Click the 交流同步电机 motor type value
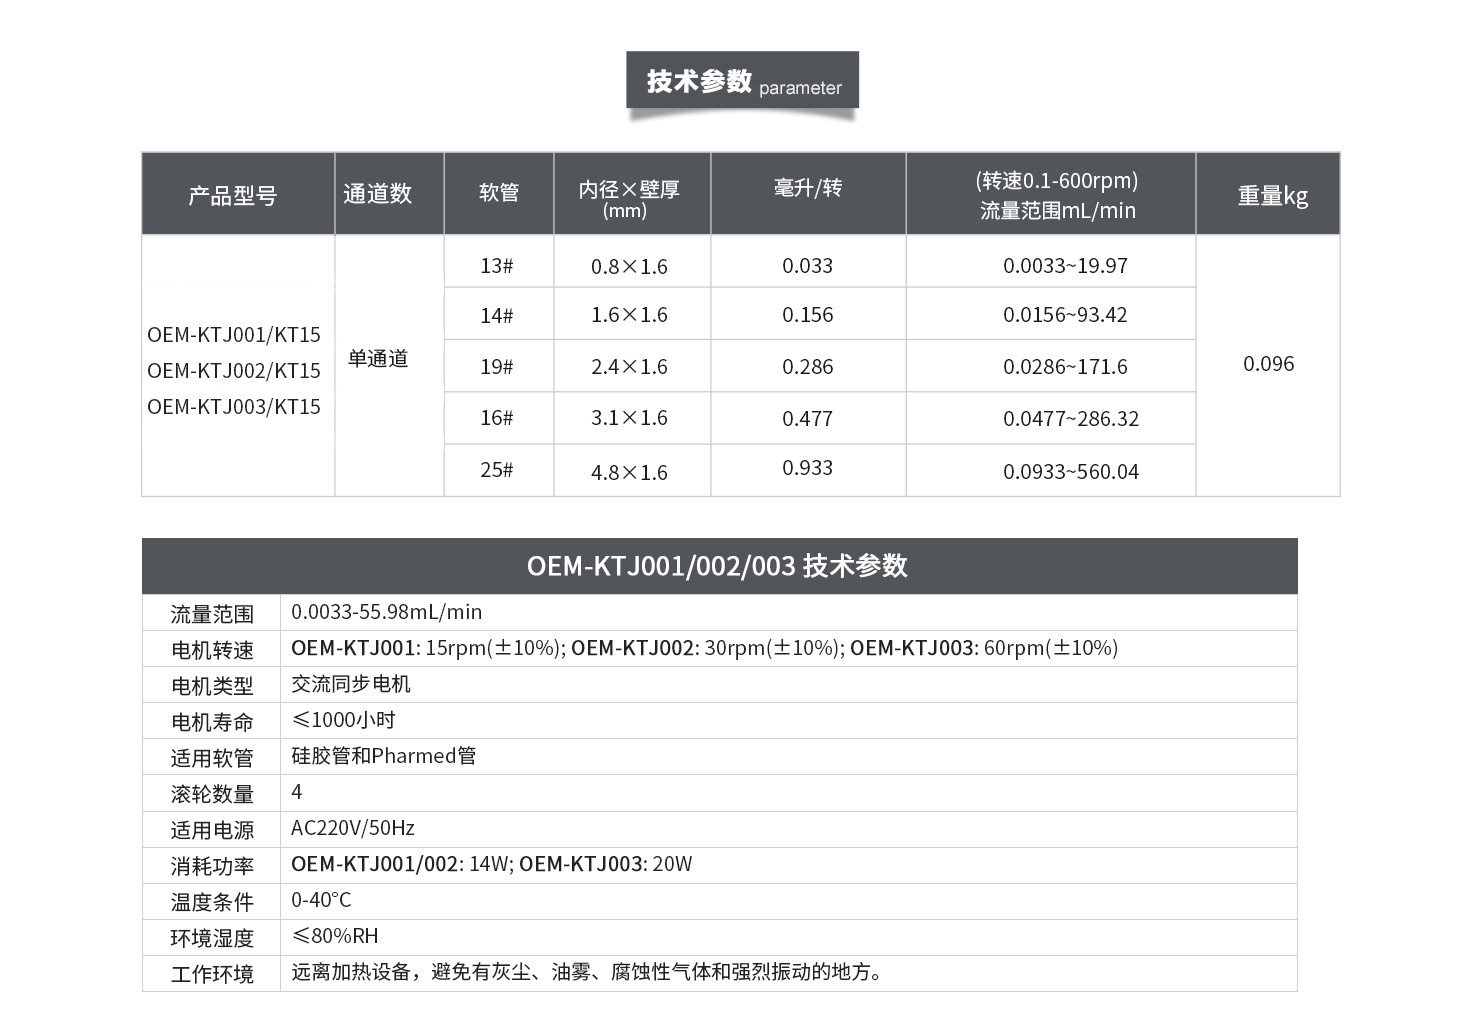Viewport: 1484px width, 1032px height. click(351, 684)
